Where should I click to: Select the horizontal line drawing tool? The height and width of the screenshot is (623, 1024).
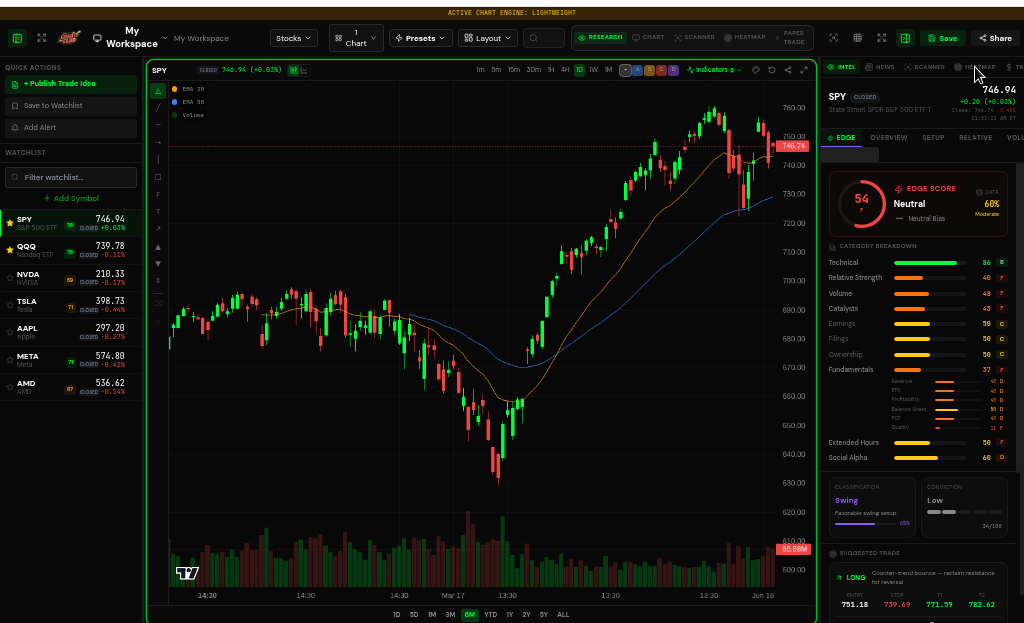157,125
